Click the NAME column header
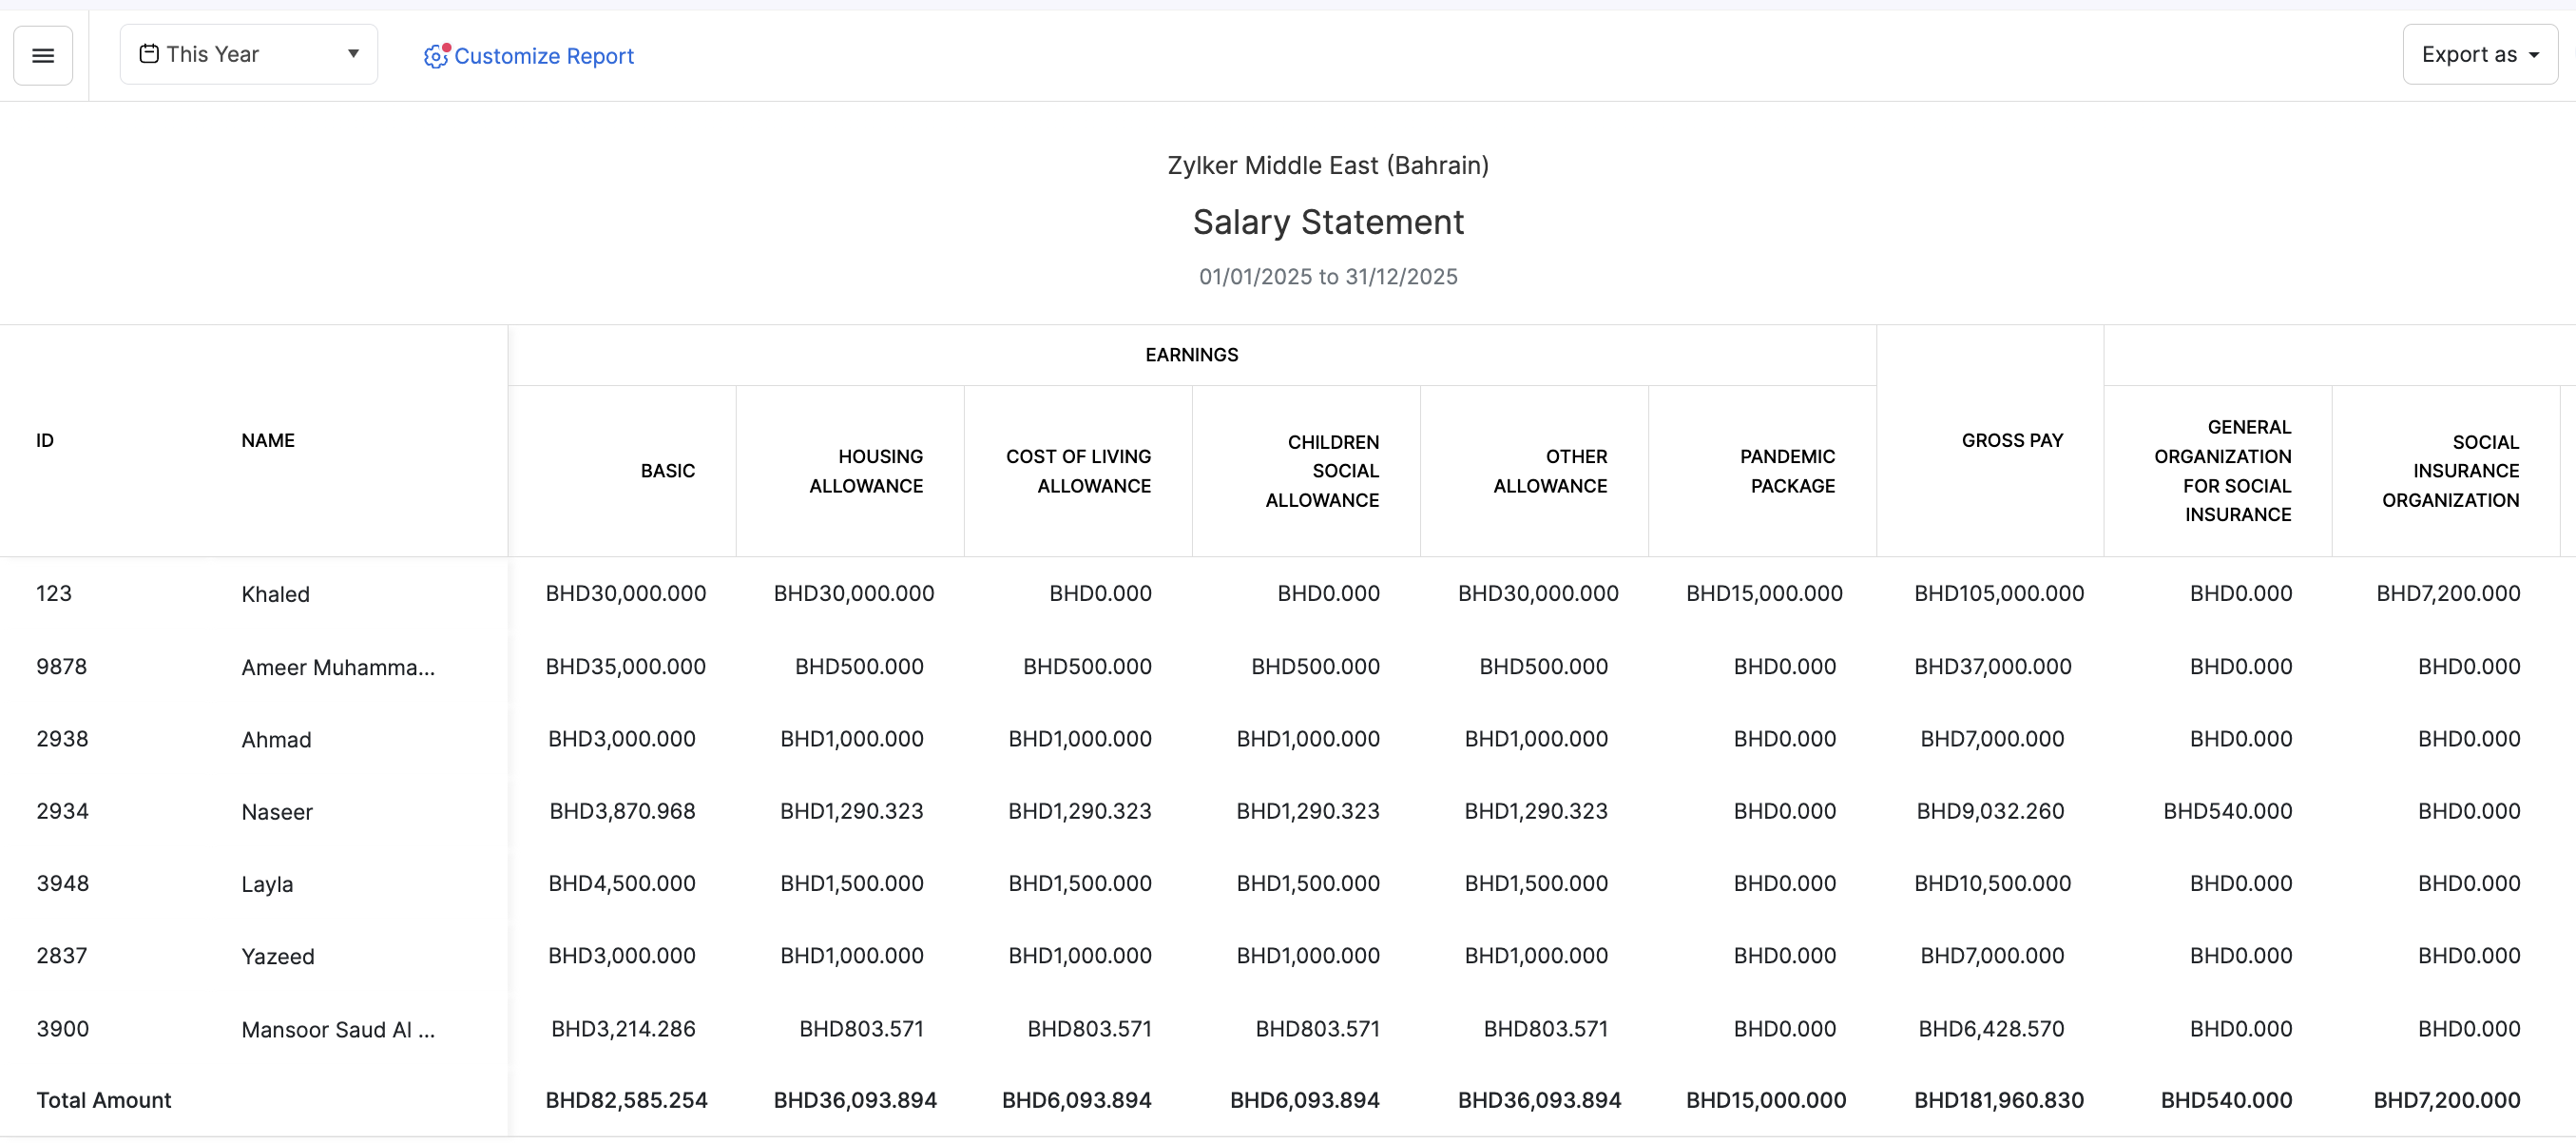2576x1143 pixels. [268, 440]
